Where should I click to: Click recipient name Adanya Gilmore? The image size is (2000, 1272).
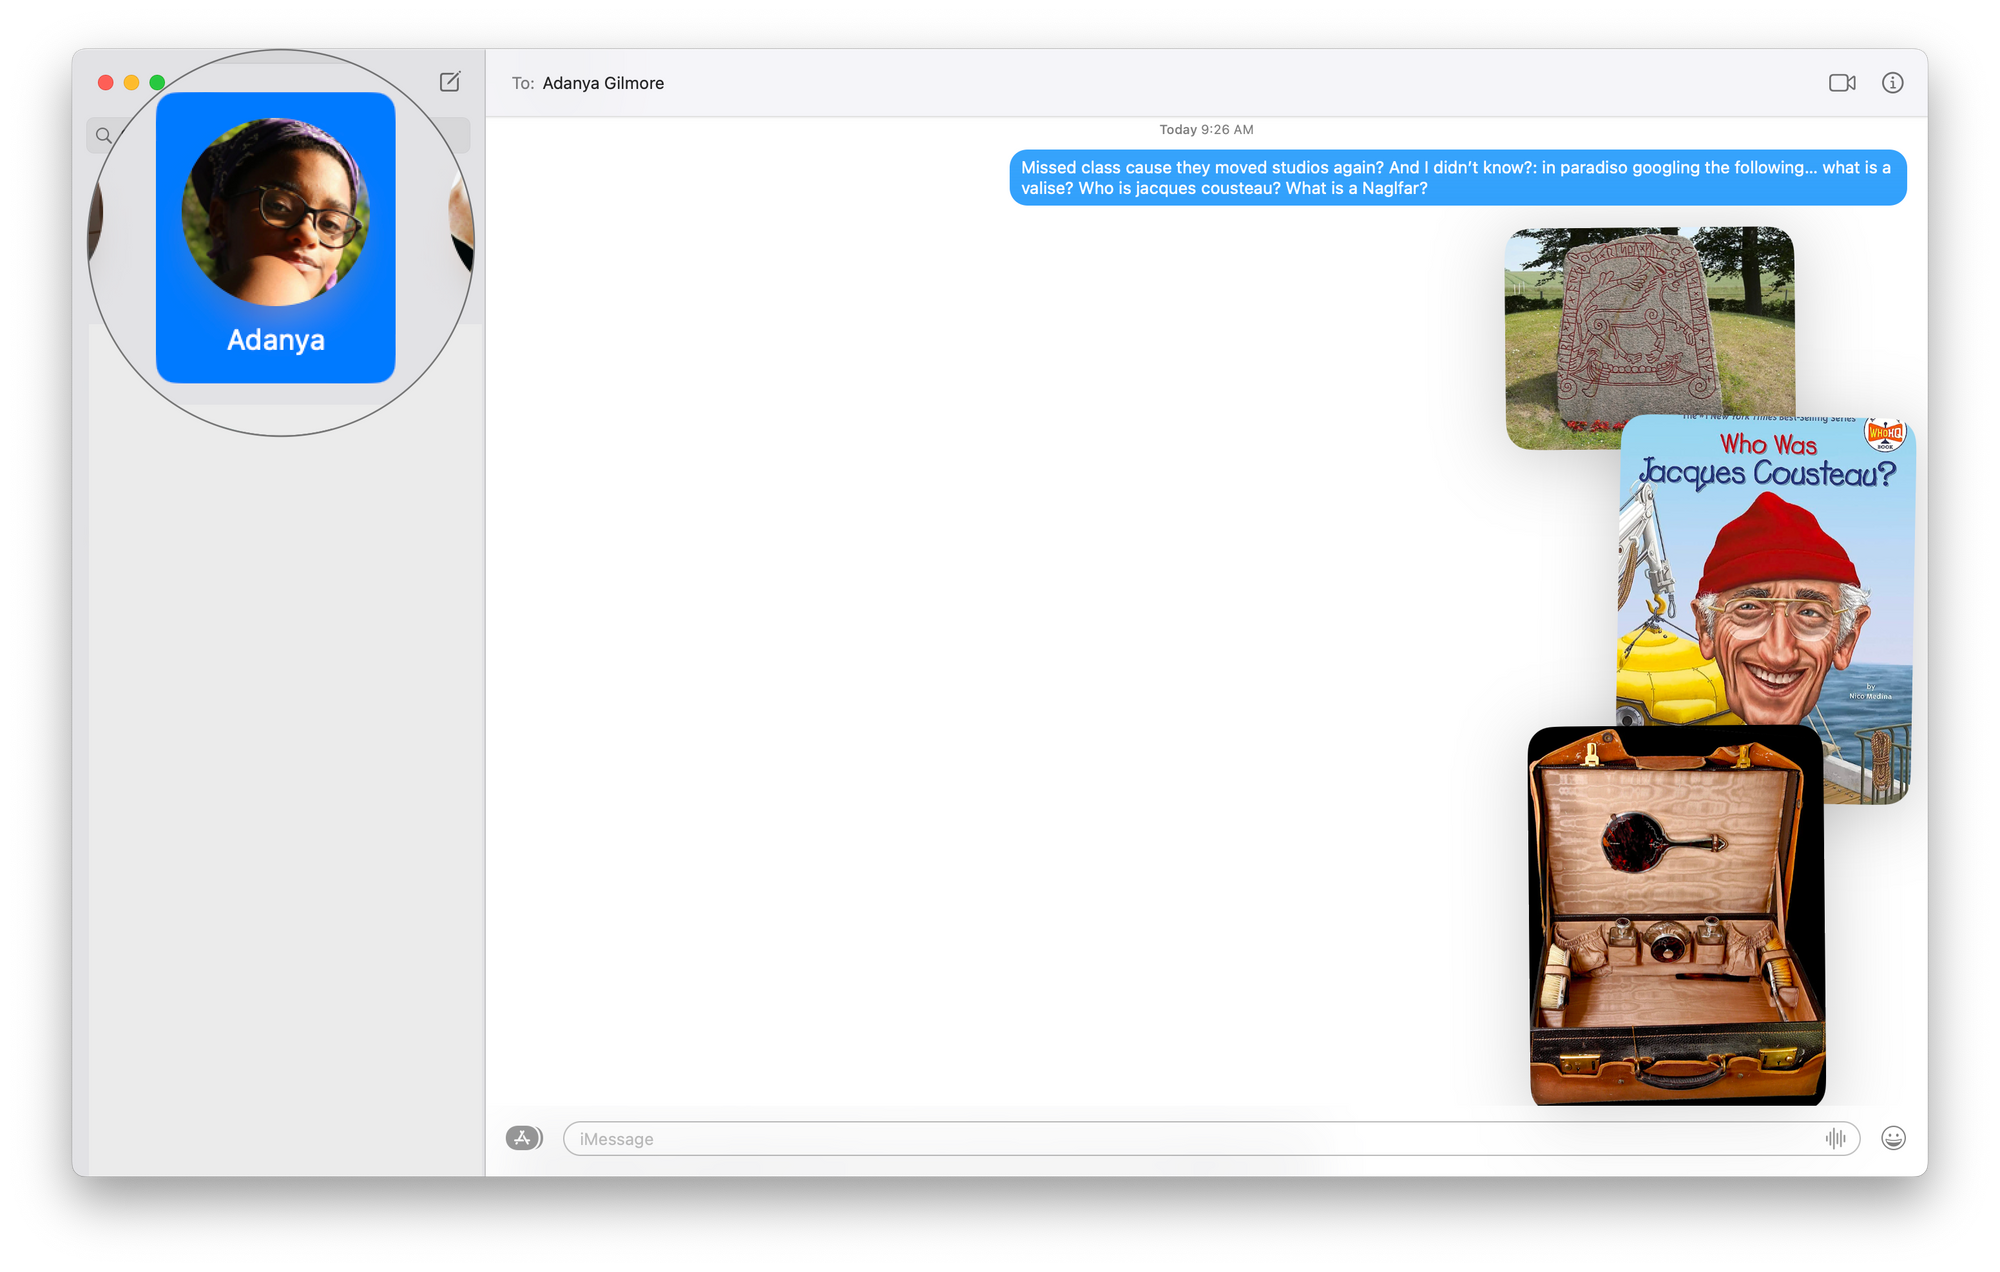[x=603, y=83]
